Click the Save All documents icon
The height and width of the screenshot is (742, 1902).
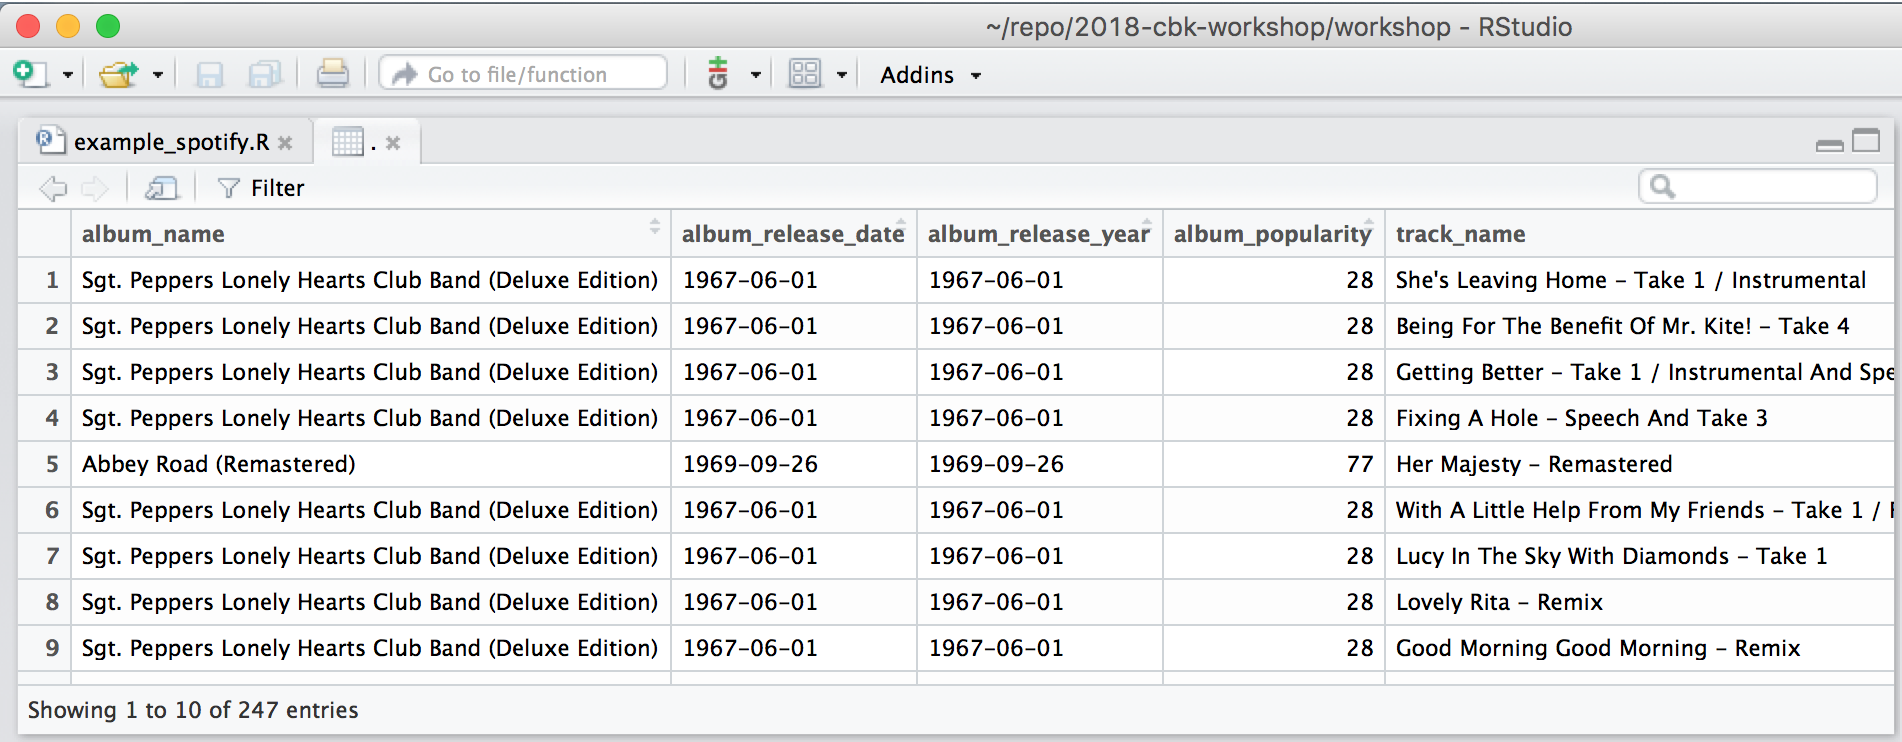pyautogui.click(x=265, y=75)
